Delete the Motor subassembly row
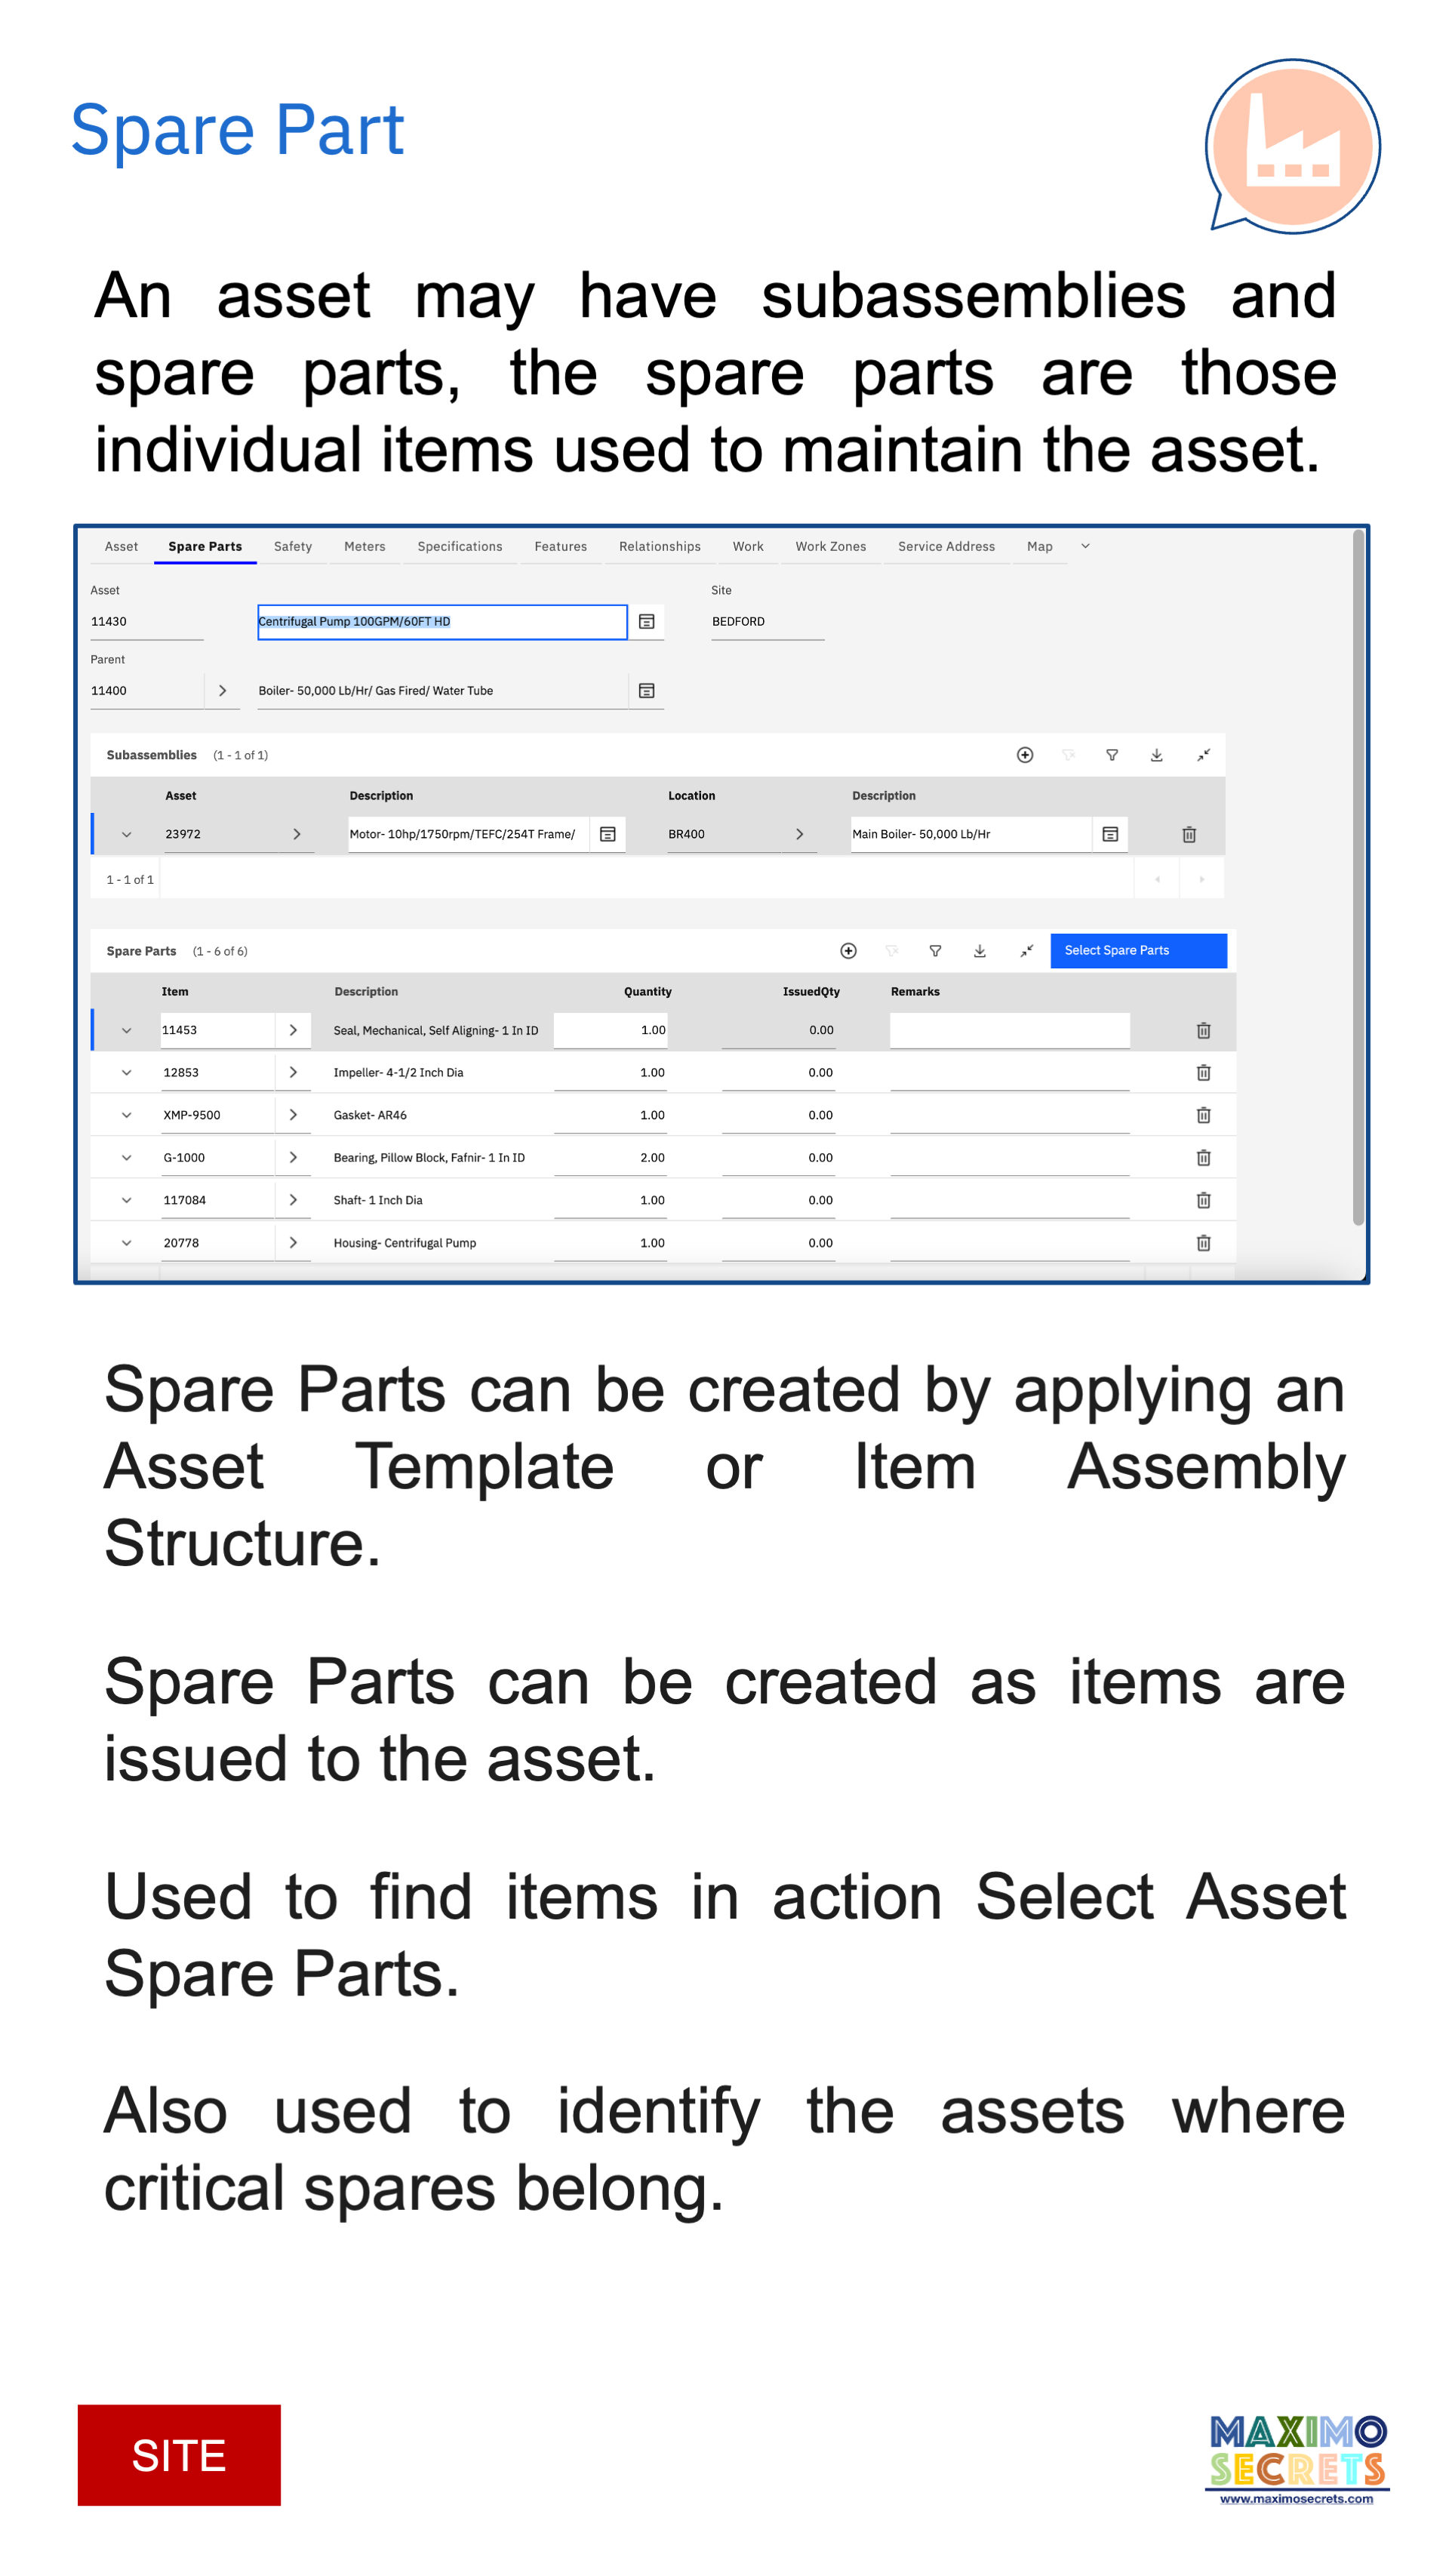 [1189, 833]
